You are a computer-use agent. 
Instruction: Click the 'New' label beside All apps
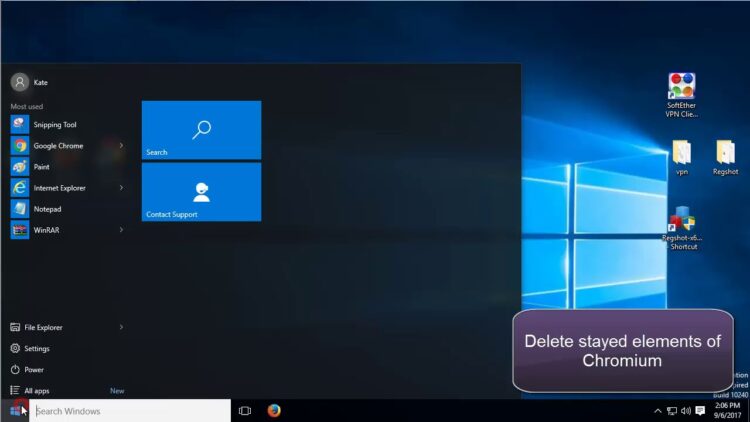pos(117,391)
